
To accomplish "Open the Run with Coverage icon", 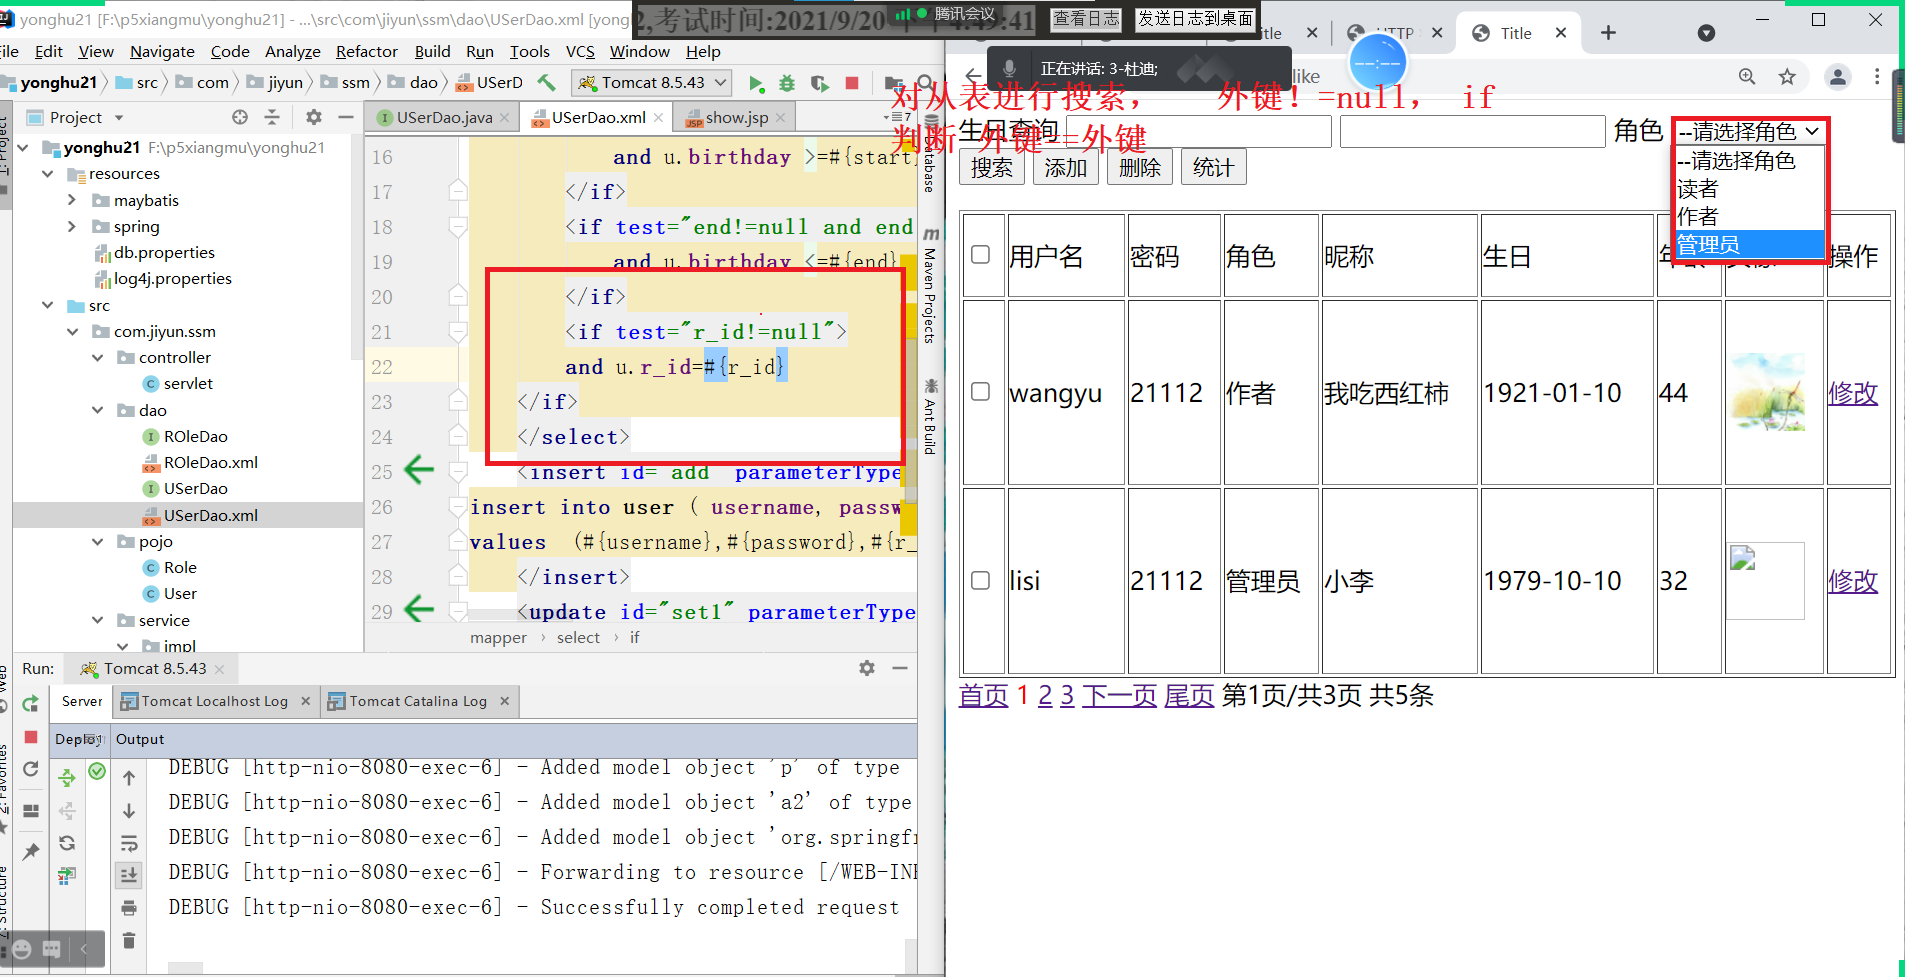I will coord(820,83).
